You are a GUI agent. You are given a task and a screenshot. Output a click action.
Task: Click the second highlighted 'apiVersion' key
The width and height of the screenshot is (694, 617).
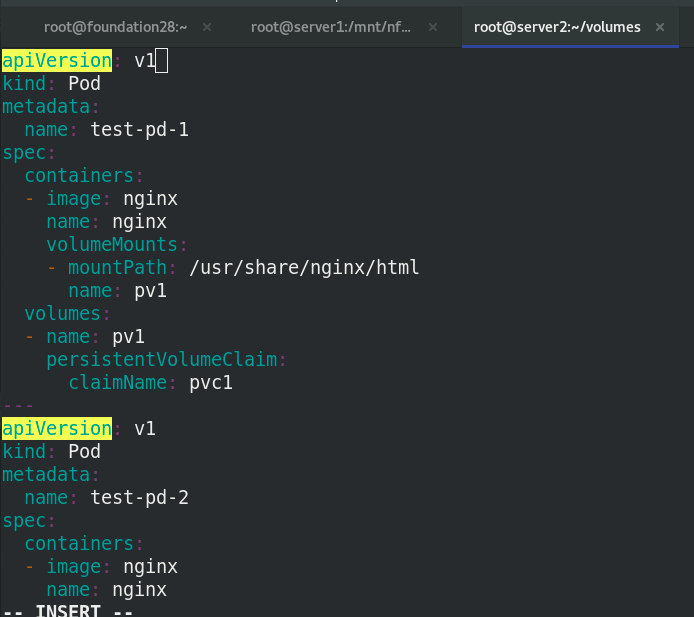[x=57, y=428]
